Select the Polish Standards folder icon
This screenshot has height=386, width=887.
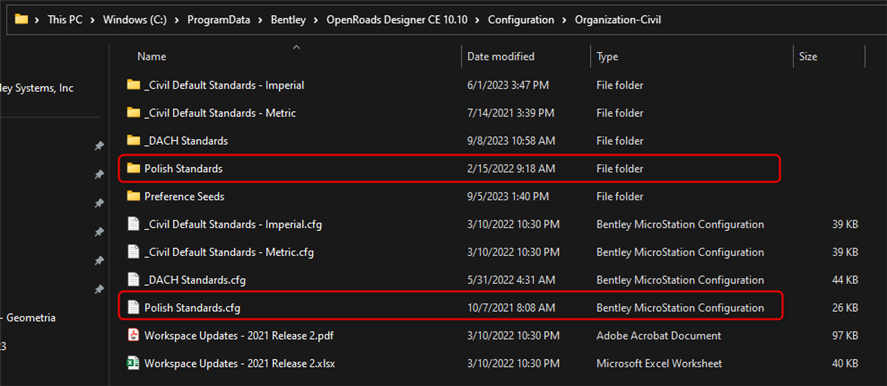point(134,169)
